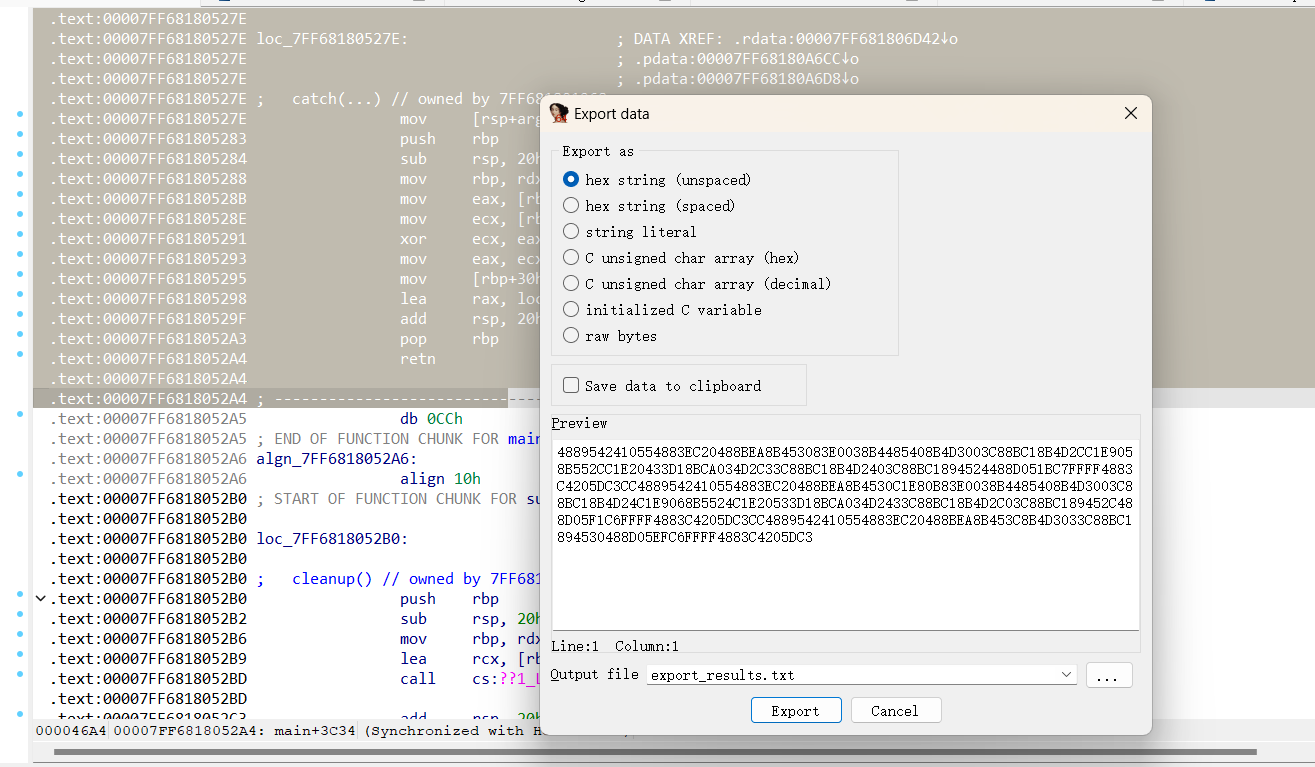
Task: Collapse the chevron at .text:00007FF6818052B0 push rbp
Action: [x=40, y=599]
